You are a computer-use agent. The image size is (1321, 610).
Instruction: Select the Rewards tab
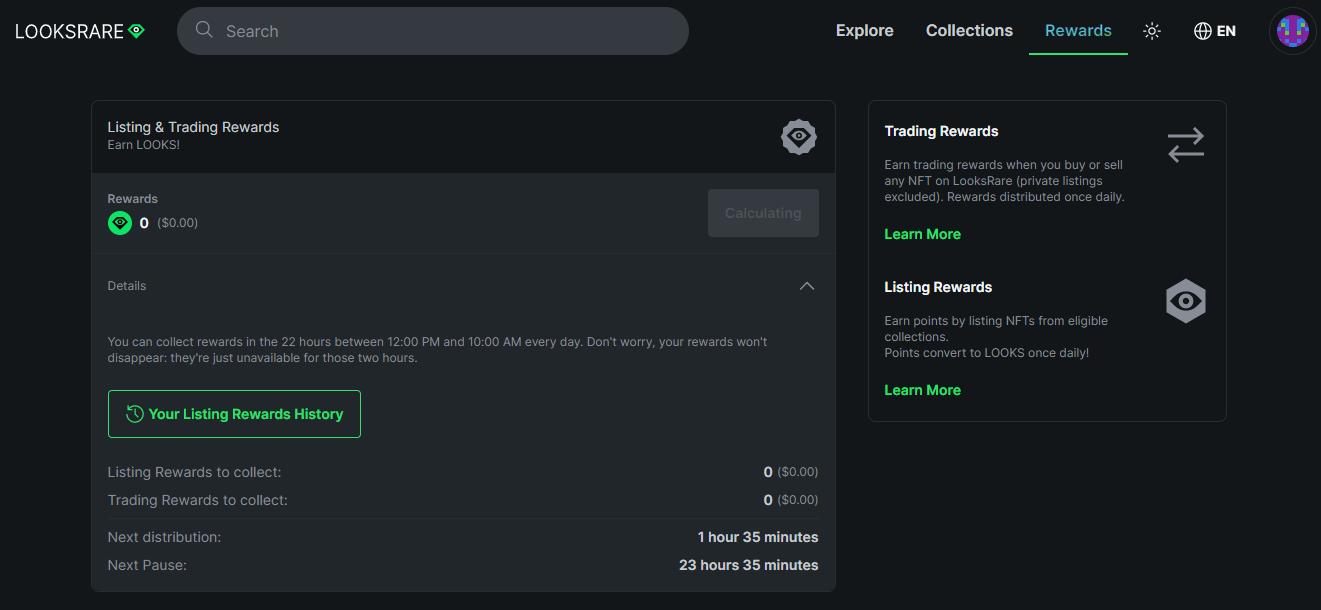click(x=1078, y=31)
